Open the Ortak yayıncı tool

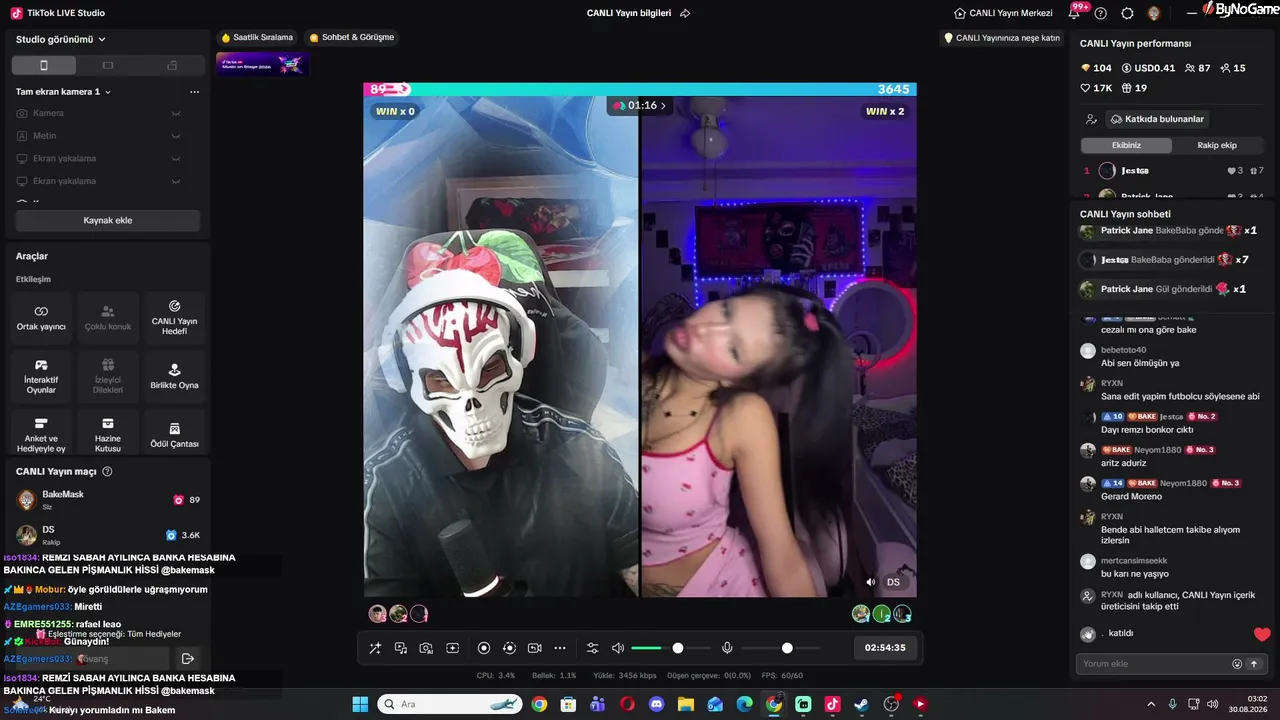tap(41, 318)
